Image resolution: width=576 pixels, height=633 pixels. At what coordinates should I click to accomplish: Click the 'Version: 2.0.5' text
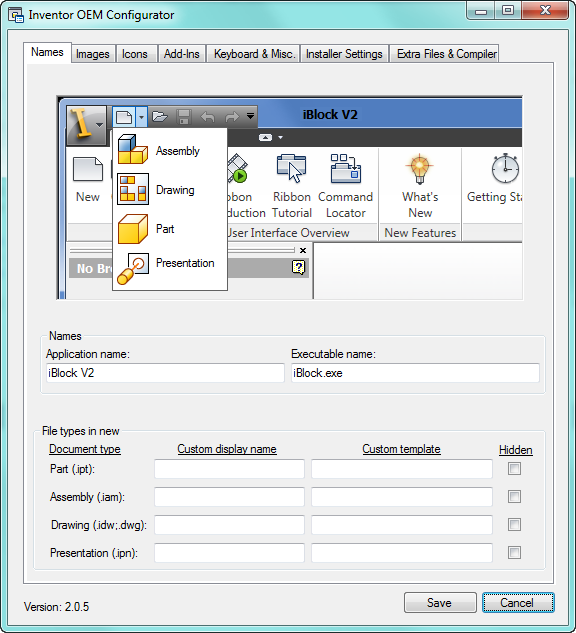click(57, 607)
